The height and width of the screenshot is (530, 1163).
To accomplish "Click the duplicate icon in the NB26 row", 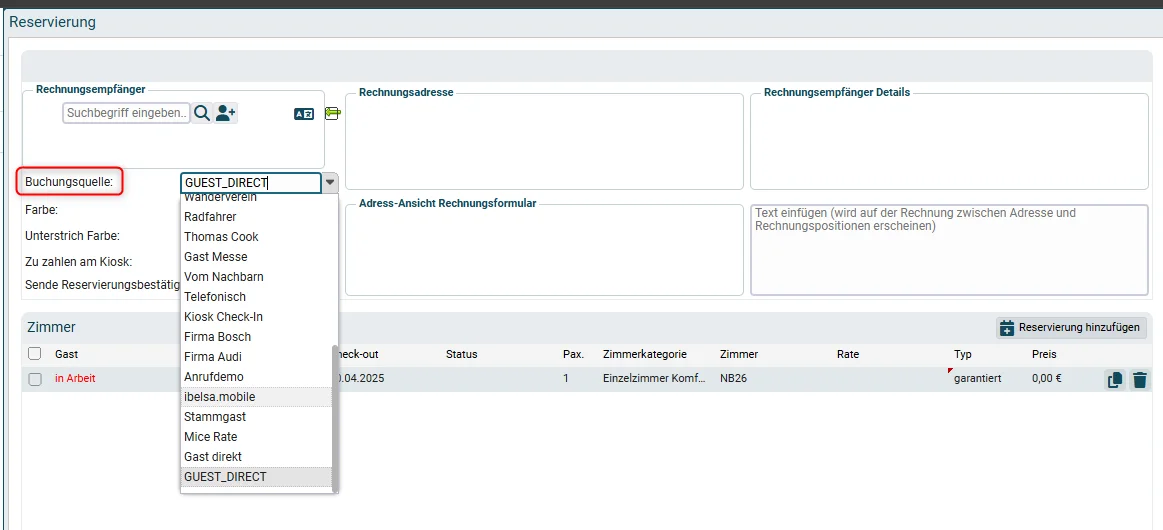I will [1115, 380].
